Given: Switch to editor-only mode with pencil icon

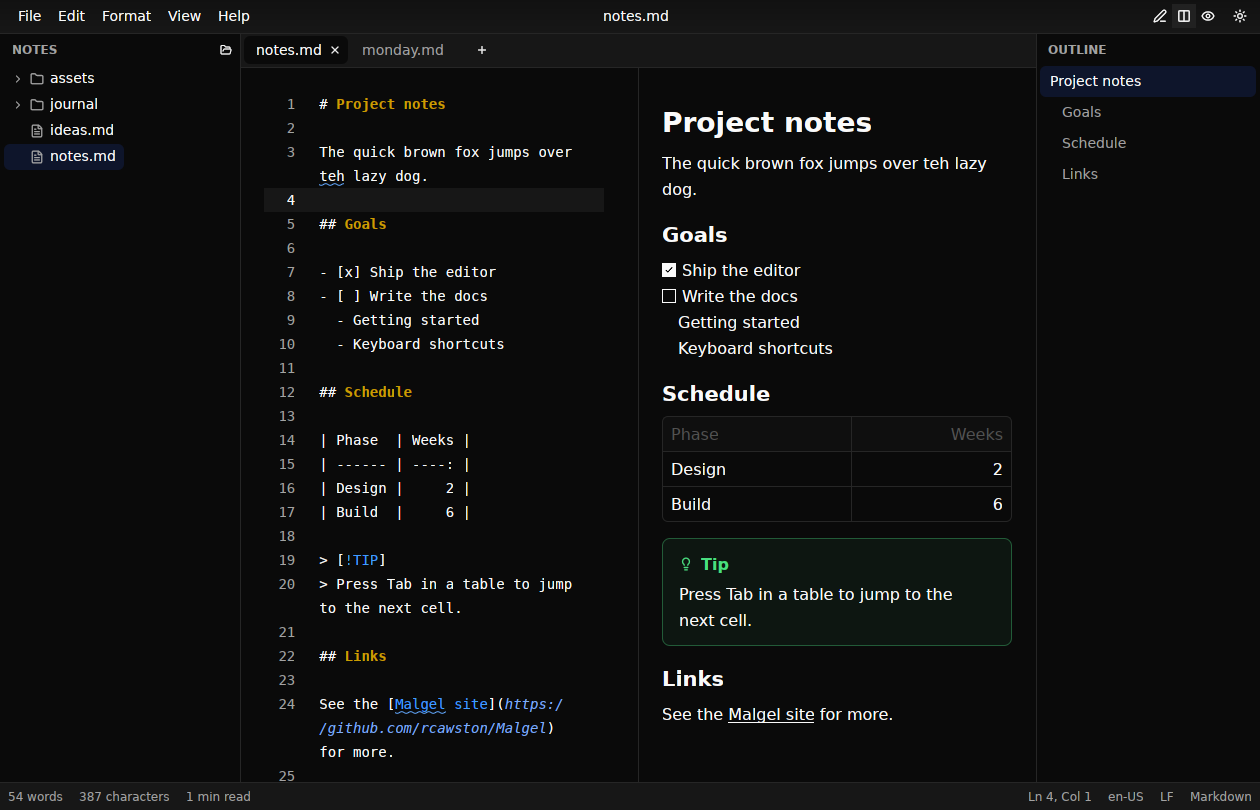Looking at the screenshot, I should click(x=1160, y=16).
